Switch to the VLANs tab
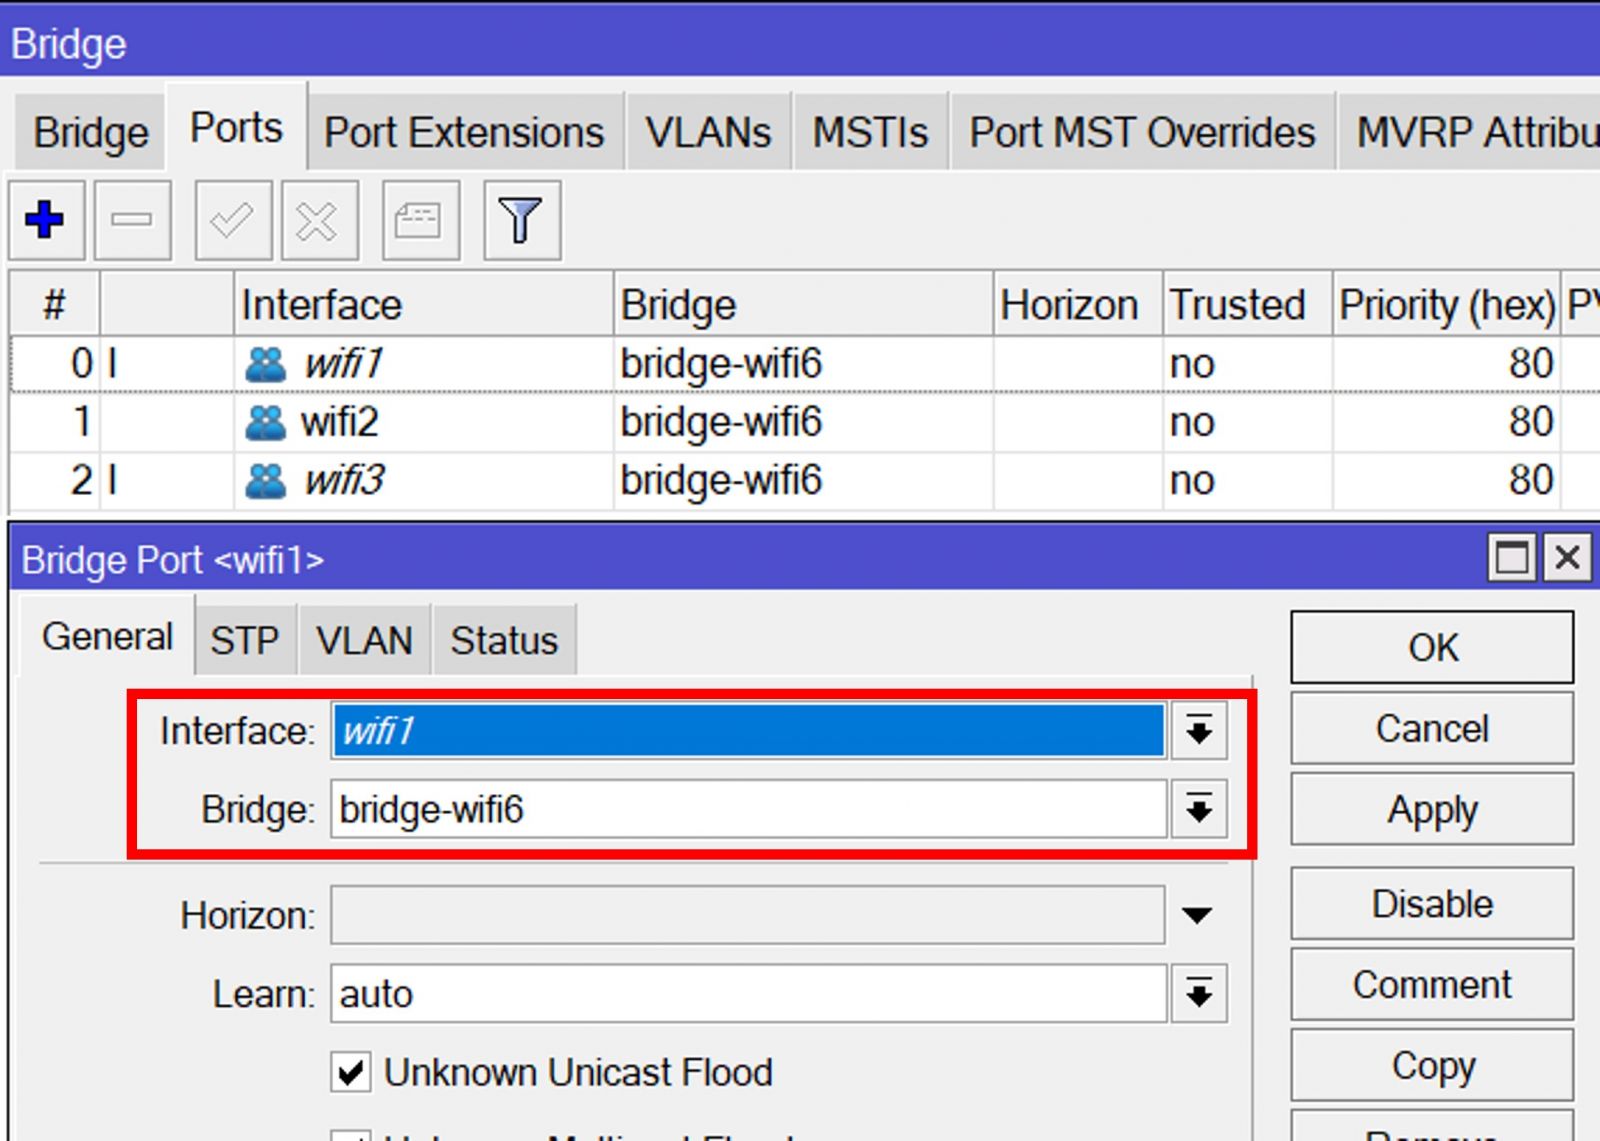 (708, 132)
